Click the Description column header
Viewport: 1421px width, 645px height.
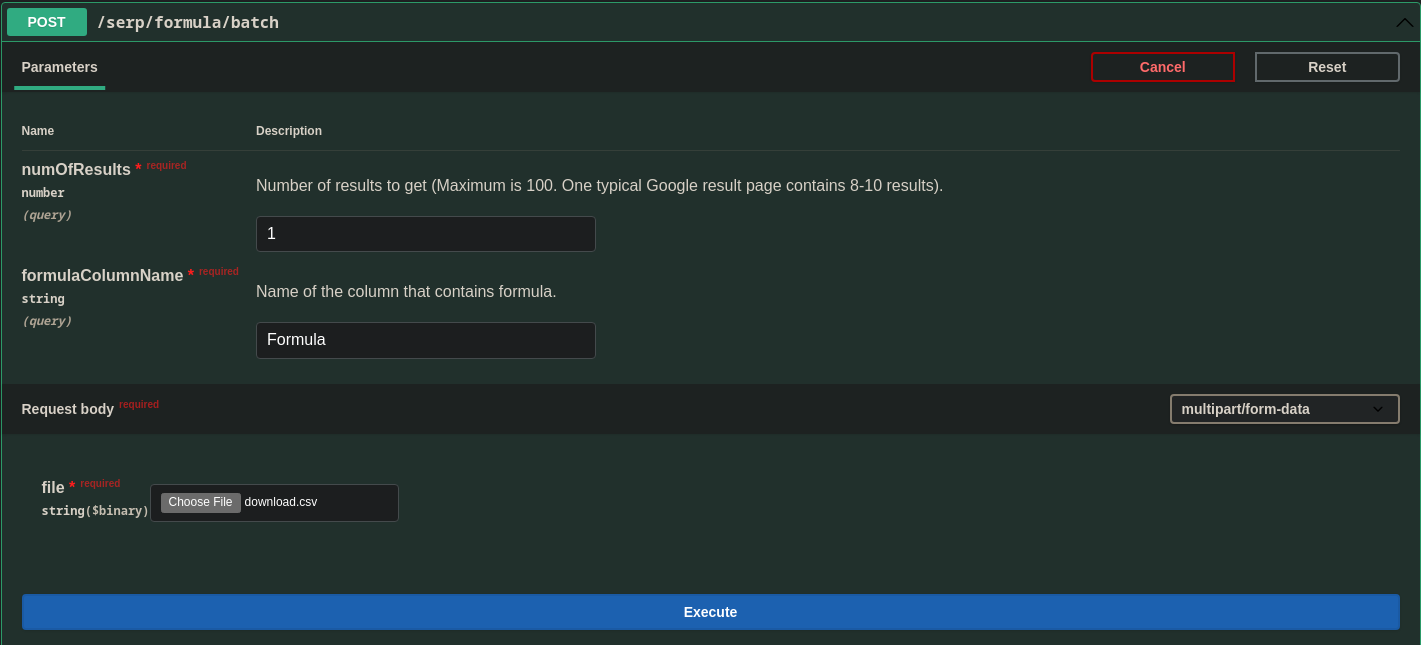[289, 131]
